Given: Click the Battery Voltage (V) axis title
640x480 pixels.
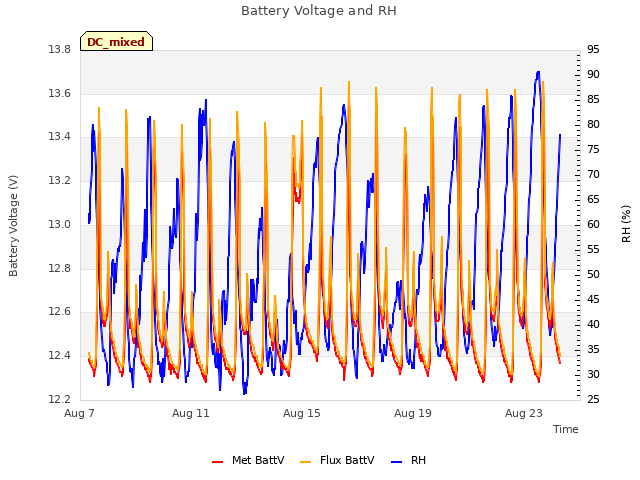Looking at the screenshot, I should click(x=13, y=226).
